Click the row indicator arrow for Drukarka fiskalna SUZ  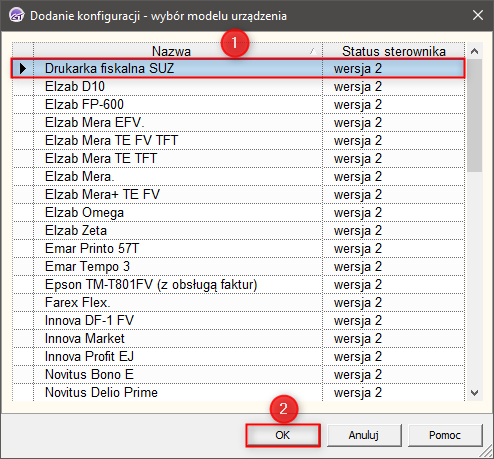[23, 68]
